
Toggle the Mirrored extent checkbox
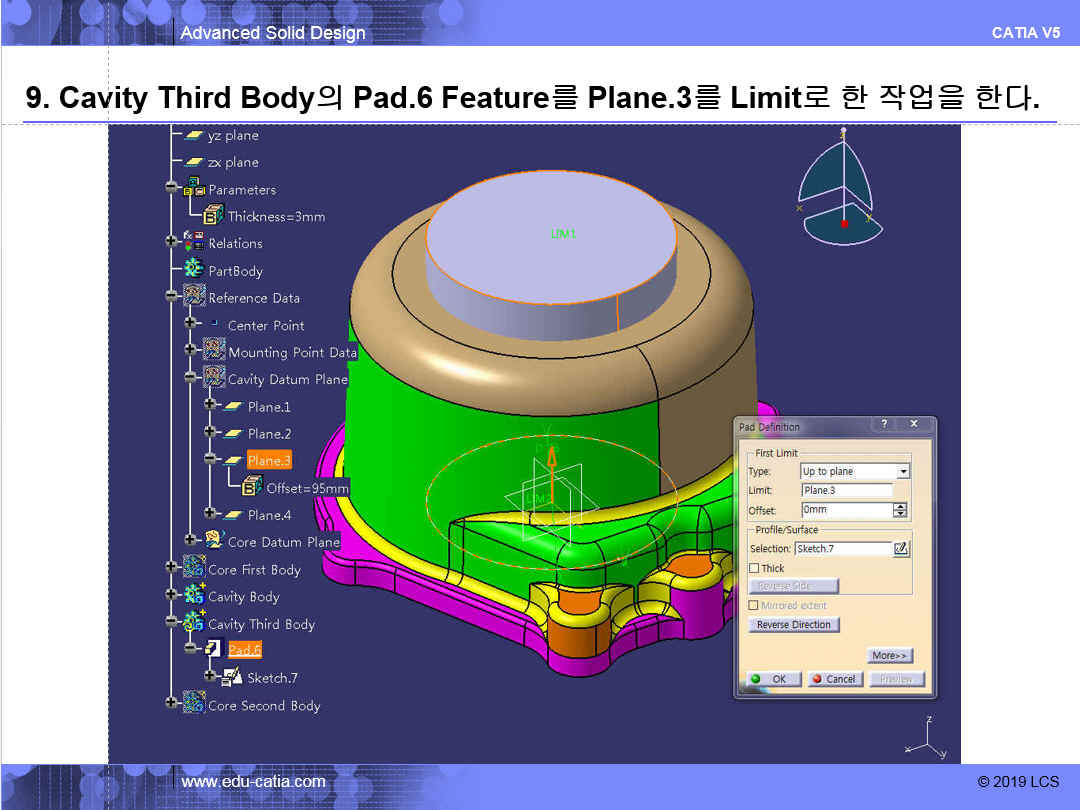[755, 605]
